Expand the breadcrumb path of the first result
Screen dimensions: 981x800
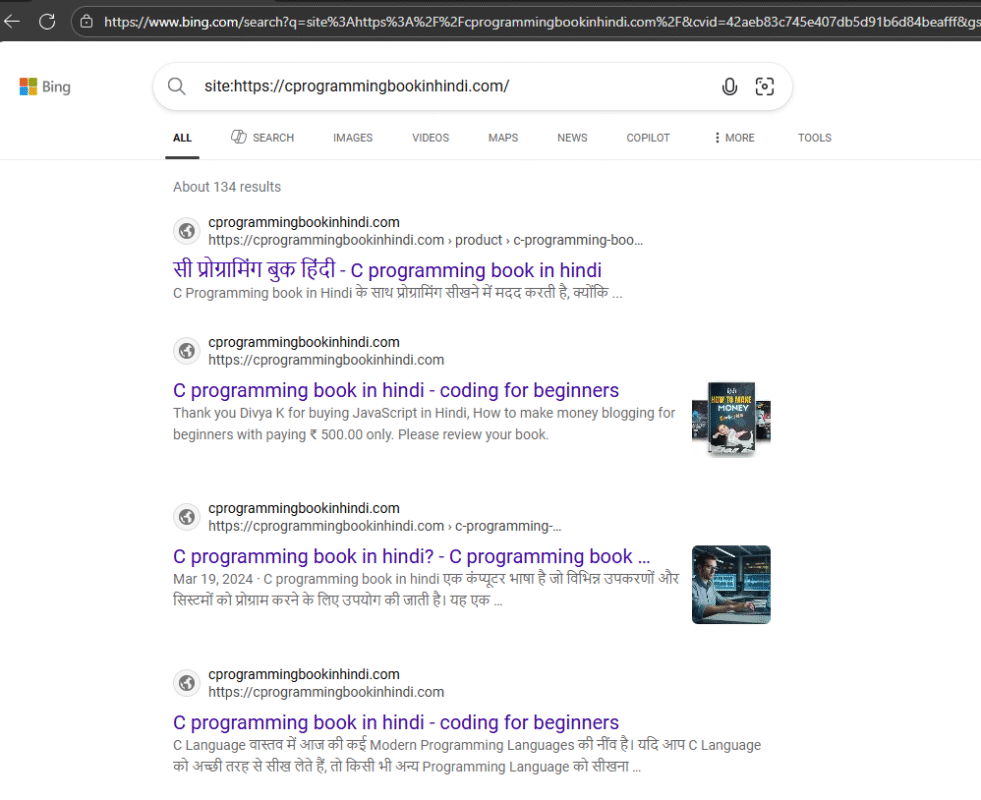[636, 239]
